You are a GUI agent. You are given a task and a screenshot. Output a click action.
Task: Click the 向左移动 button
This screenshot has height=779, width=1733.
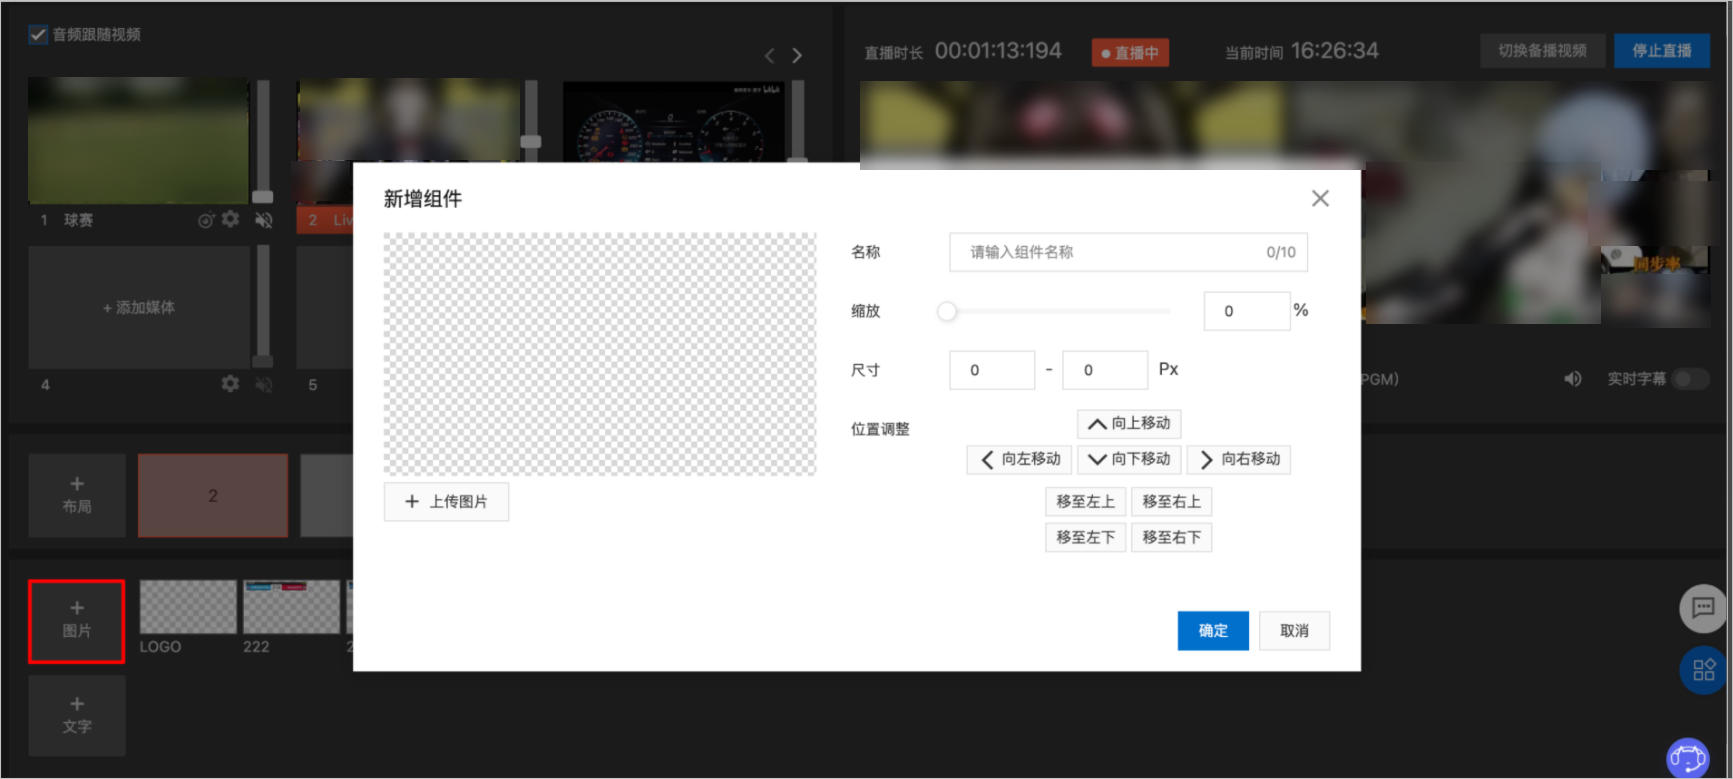point(1019,459)
